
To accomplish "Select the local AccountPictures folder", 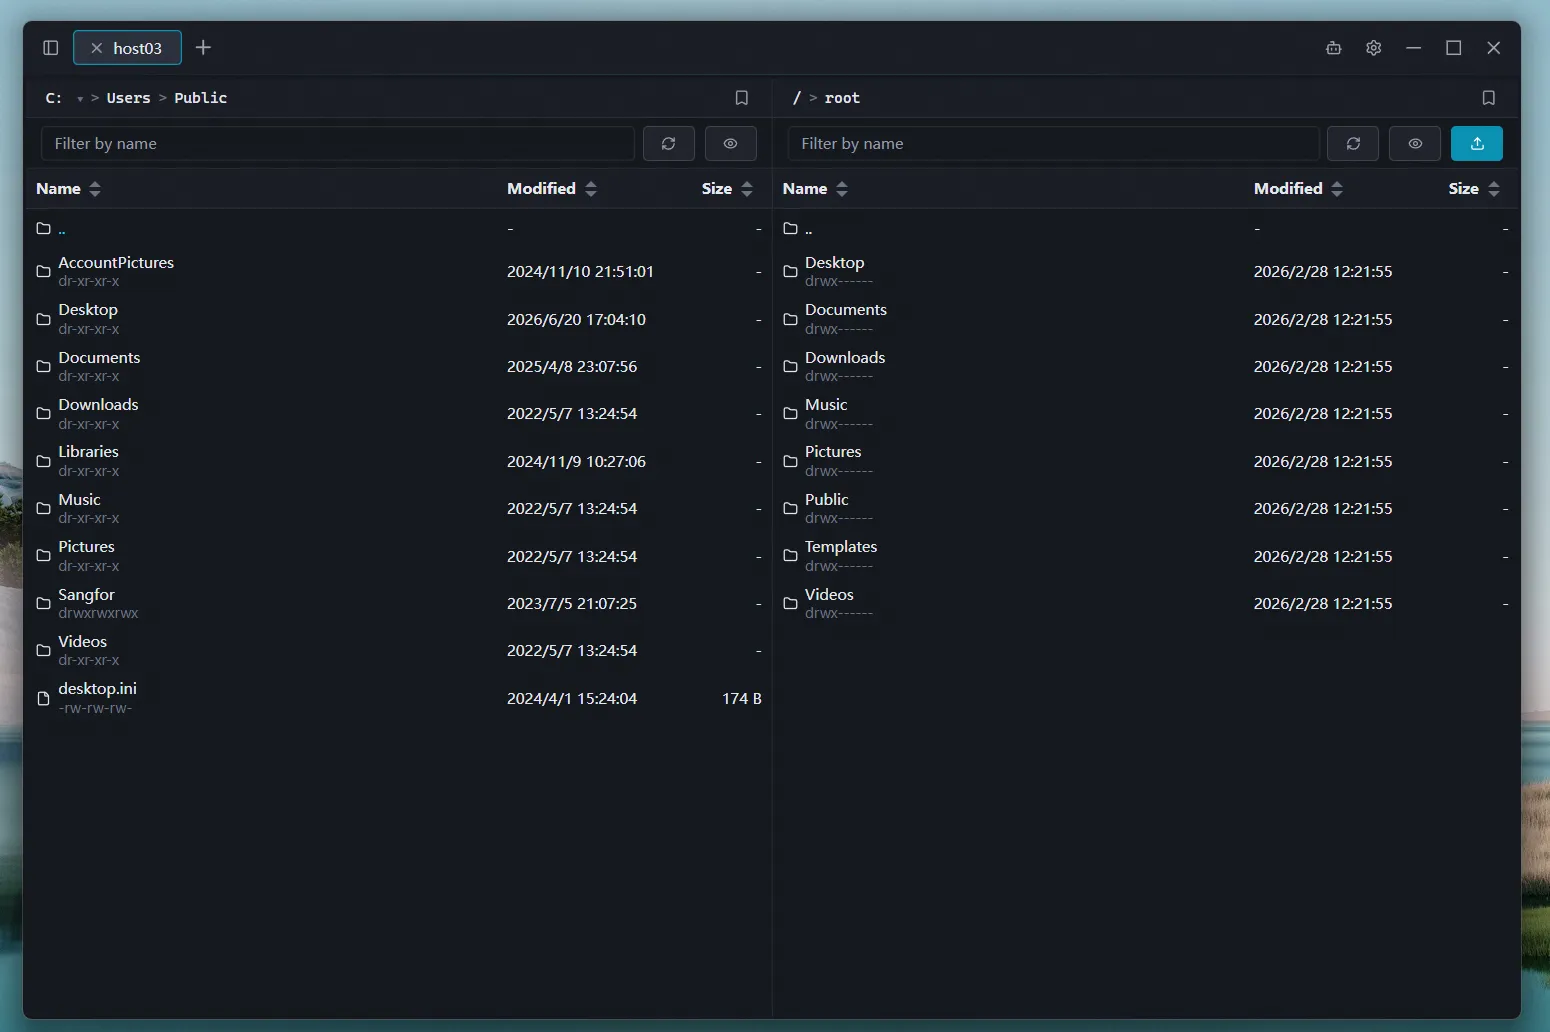I will 398,271.
